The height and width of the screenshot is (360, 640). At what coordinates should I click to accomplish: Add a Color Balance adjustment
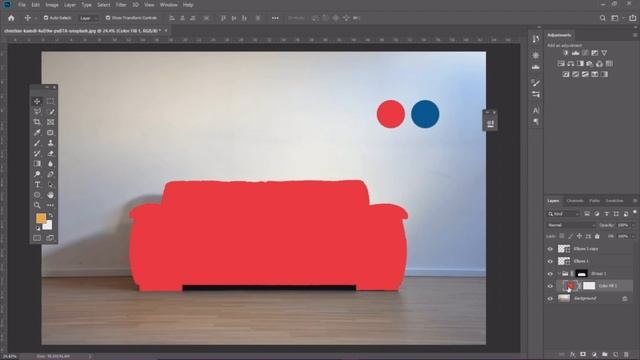coord(571,64)
